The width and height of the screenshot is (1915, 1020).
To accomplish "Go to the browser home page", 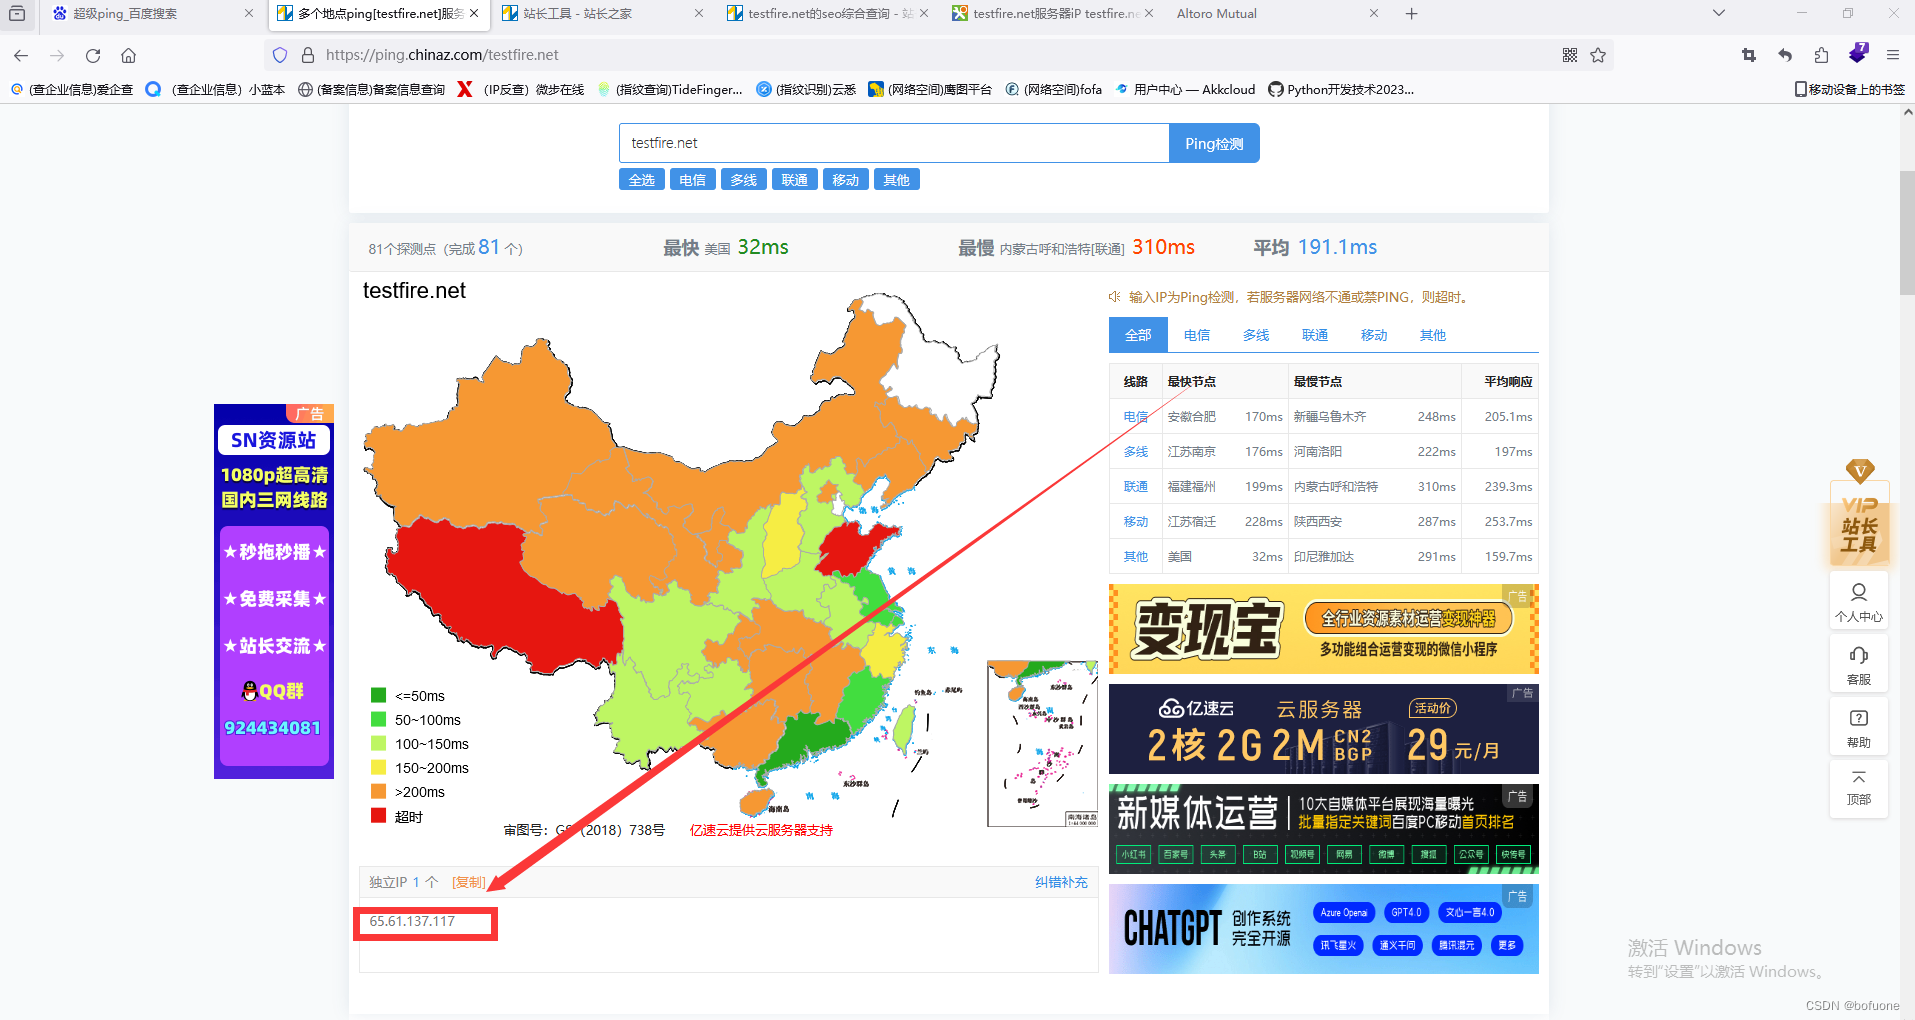I will (128, 55).
